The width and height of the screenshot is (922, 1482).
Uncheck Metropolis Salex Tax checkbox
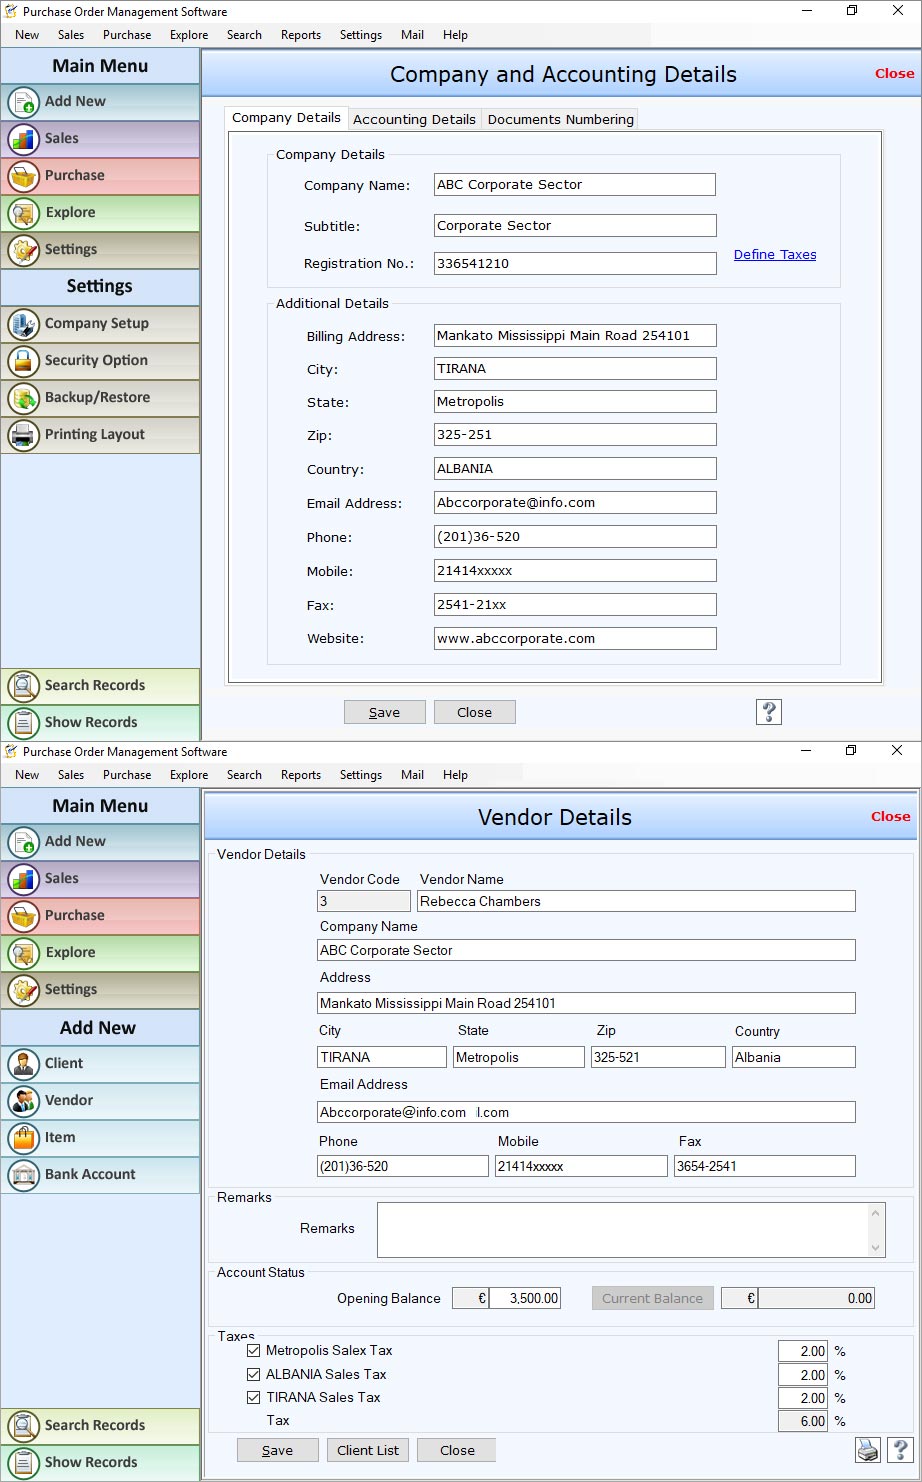click(x=254, y=1350)
